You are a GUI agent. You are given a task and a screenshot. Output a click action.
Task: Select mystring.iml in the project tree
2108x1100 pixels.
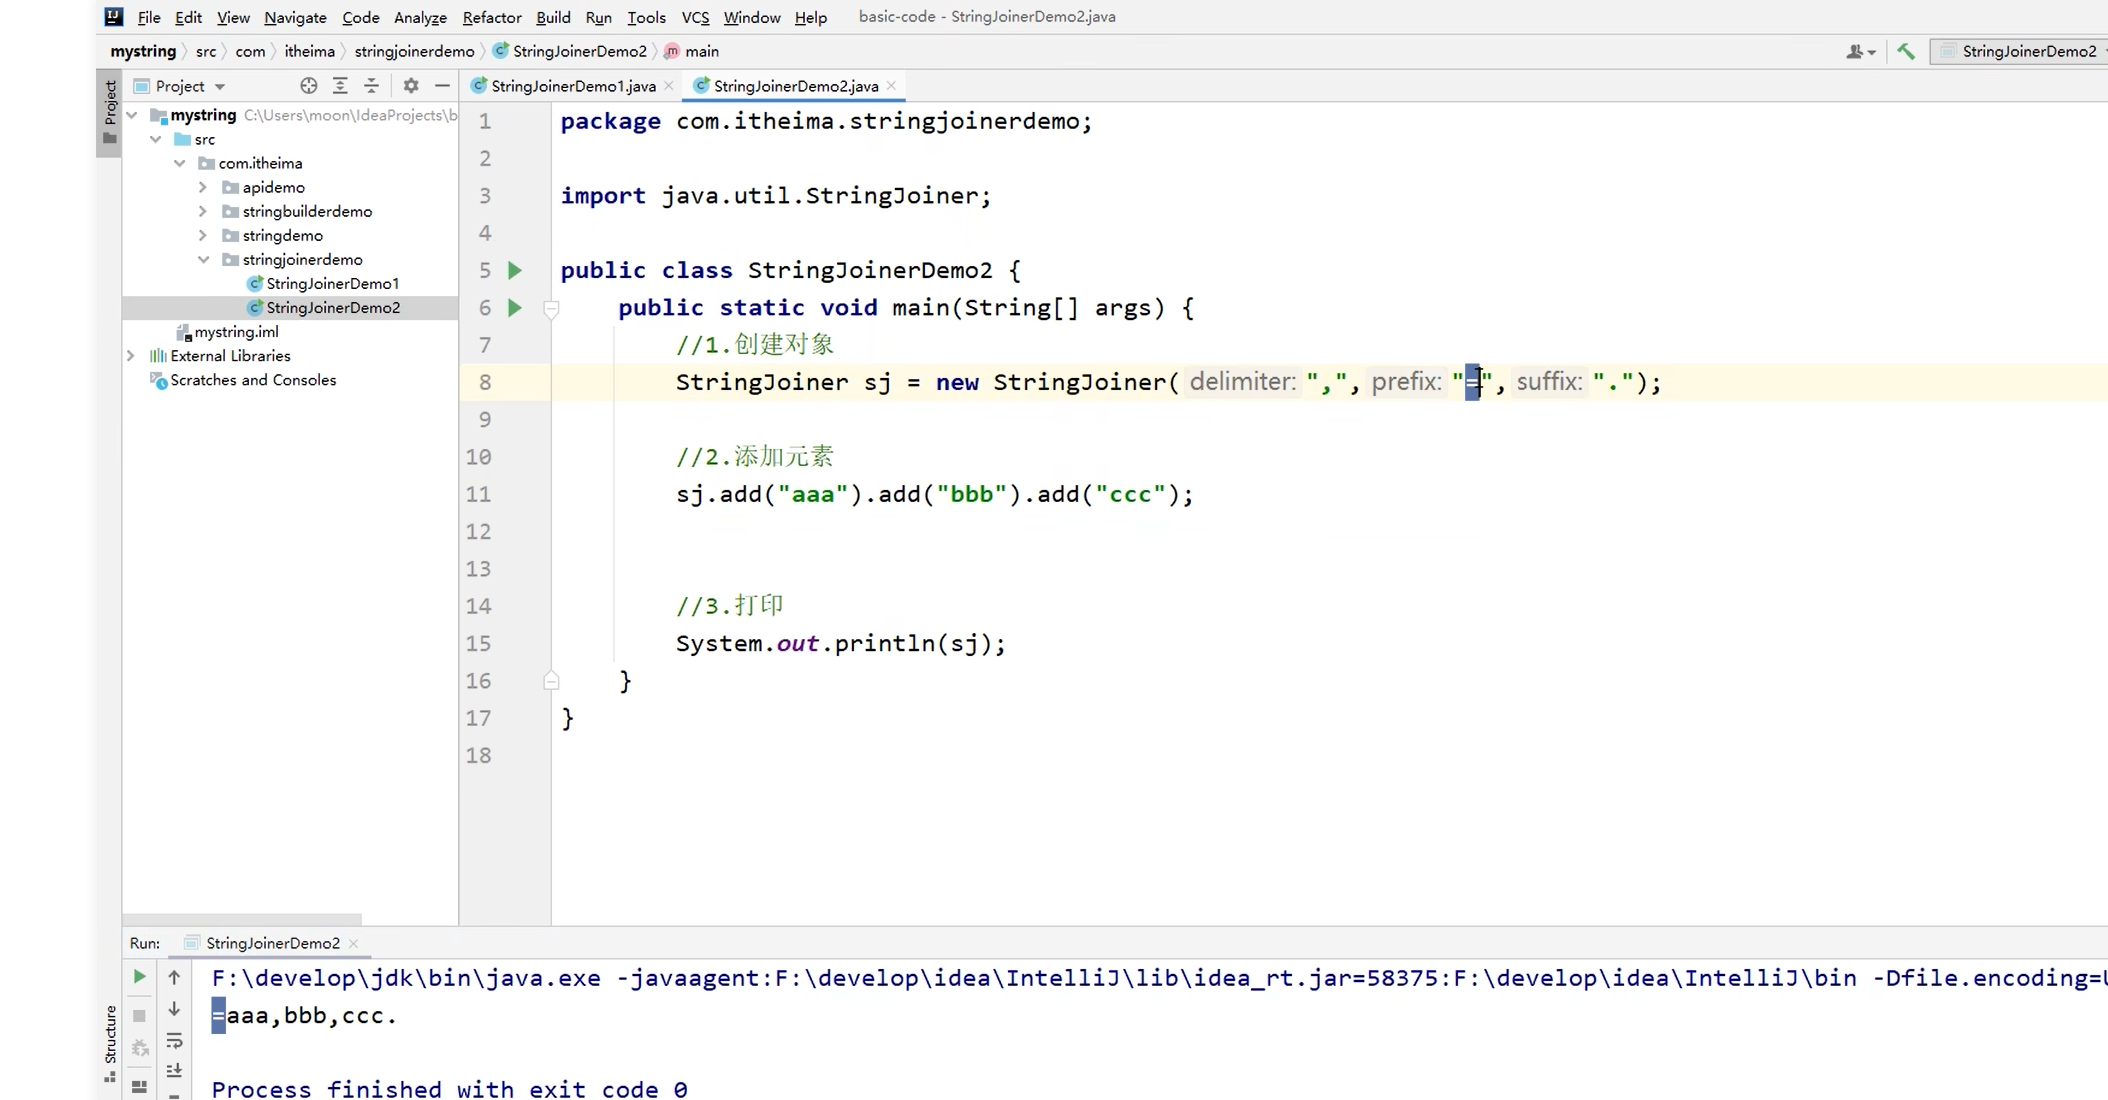click(236, 331)
